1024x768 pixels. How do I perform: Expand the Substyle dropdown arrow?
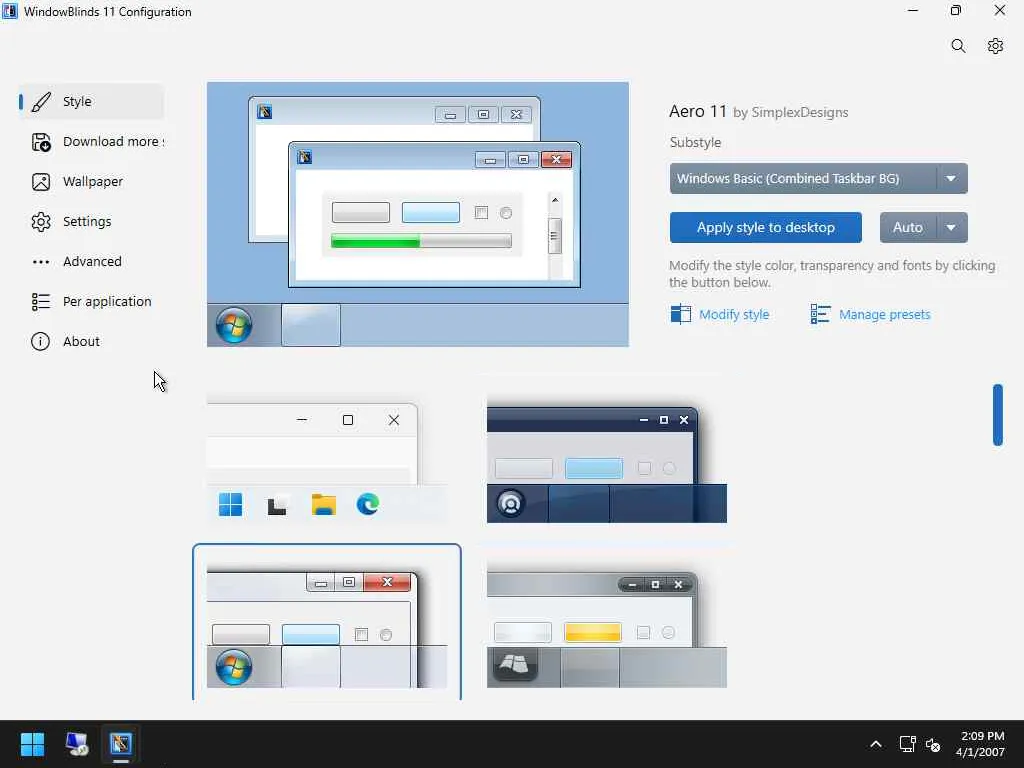point(952,178)
